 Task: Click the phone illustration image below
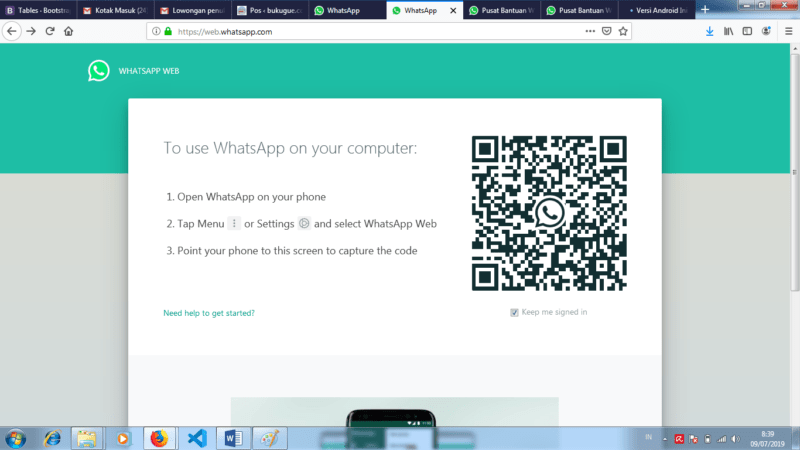[394, 412]
